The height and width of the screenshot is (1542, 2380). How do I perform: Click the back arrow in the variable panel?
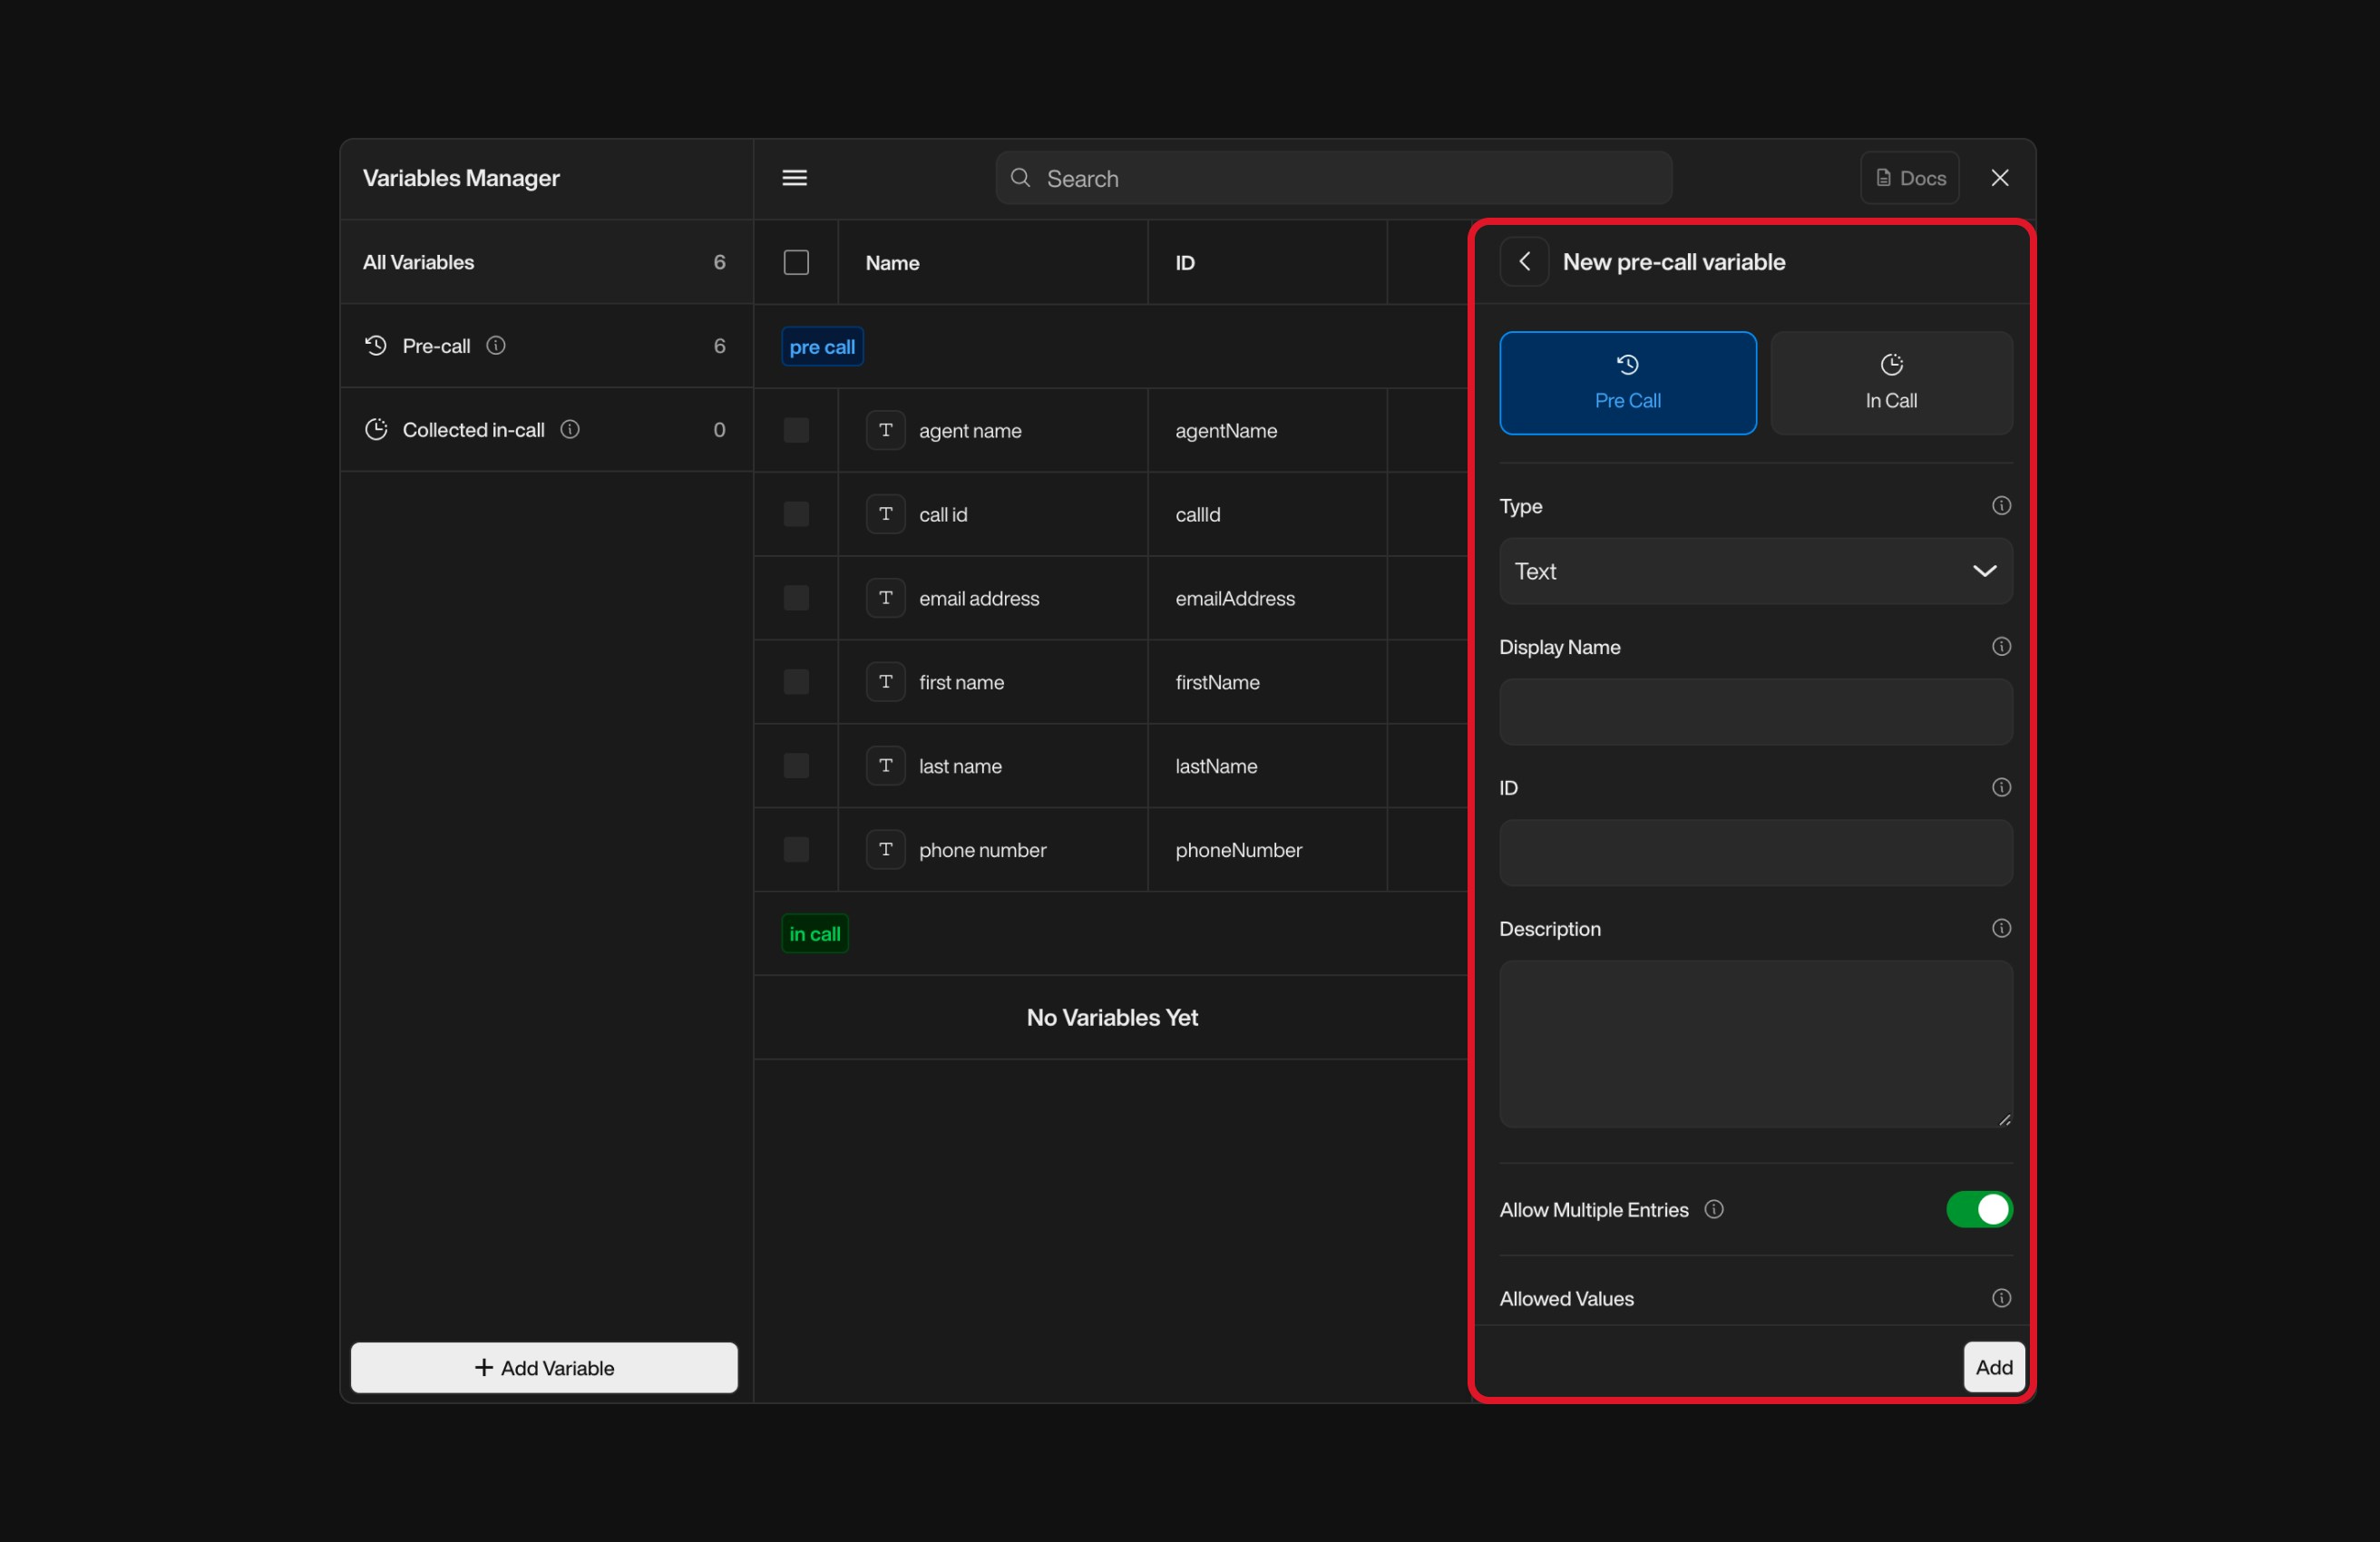tap(1524, 261)
